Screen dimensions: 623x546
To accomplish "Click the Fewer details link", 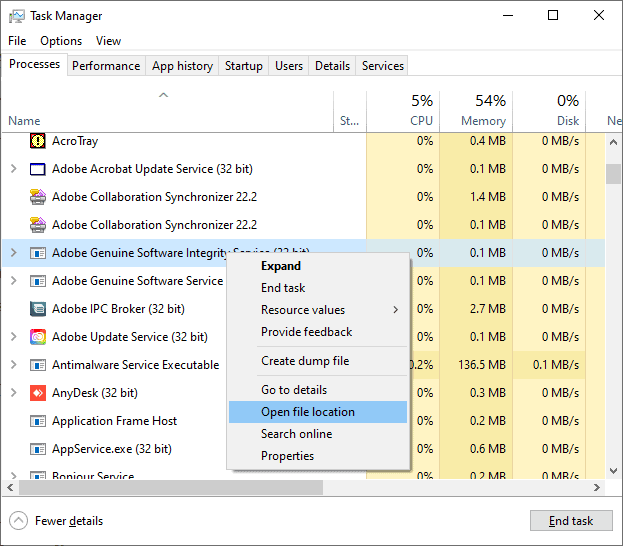I will point(69,521).
